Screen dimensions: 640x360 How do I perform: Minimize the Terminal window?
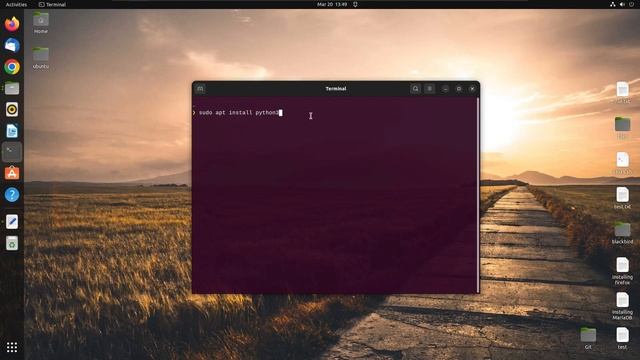(x=445, y=89)
